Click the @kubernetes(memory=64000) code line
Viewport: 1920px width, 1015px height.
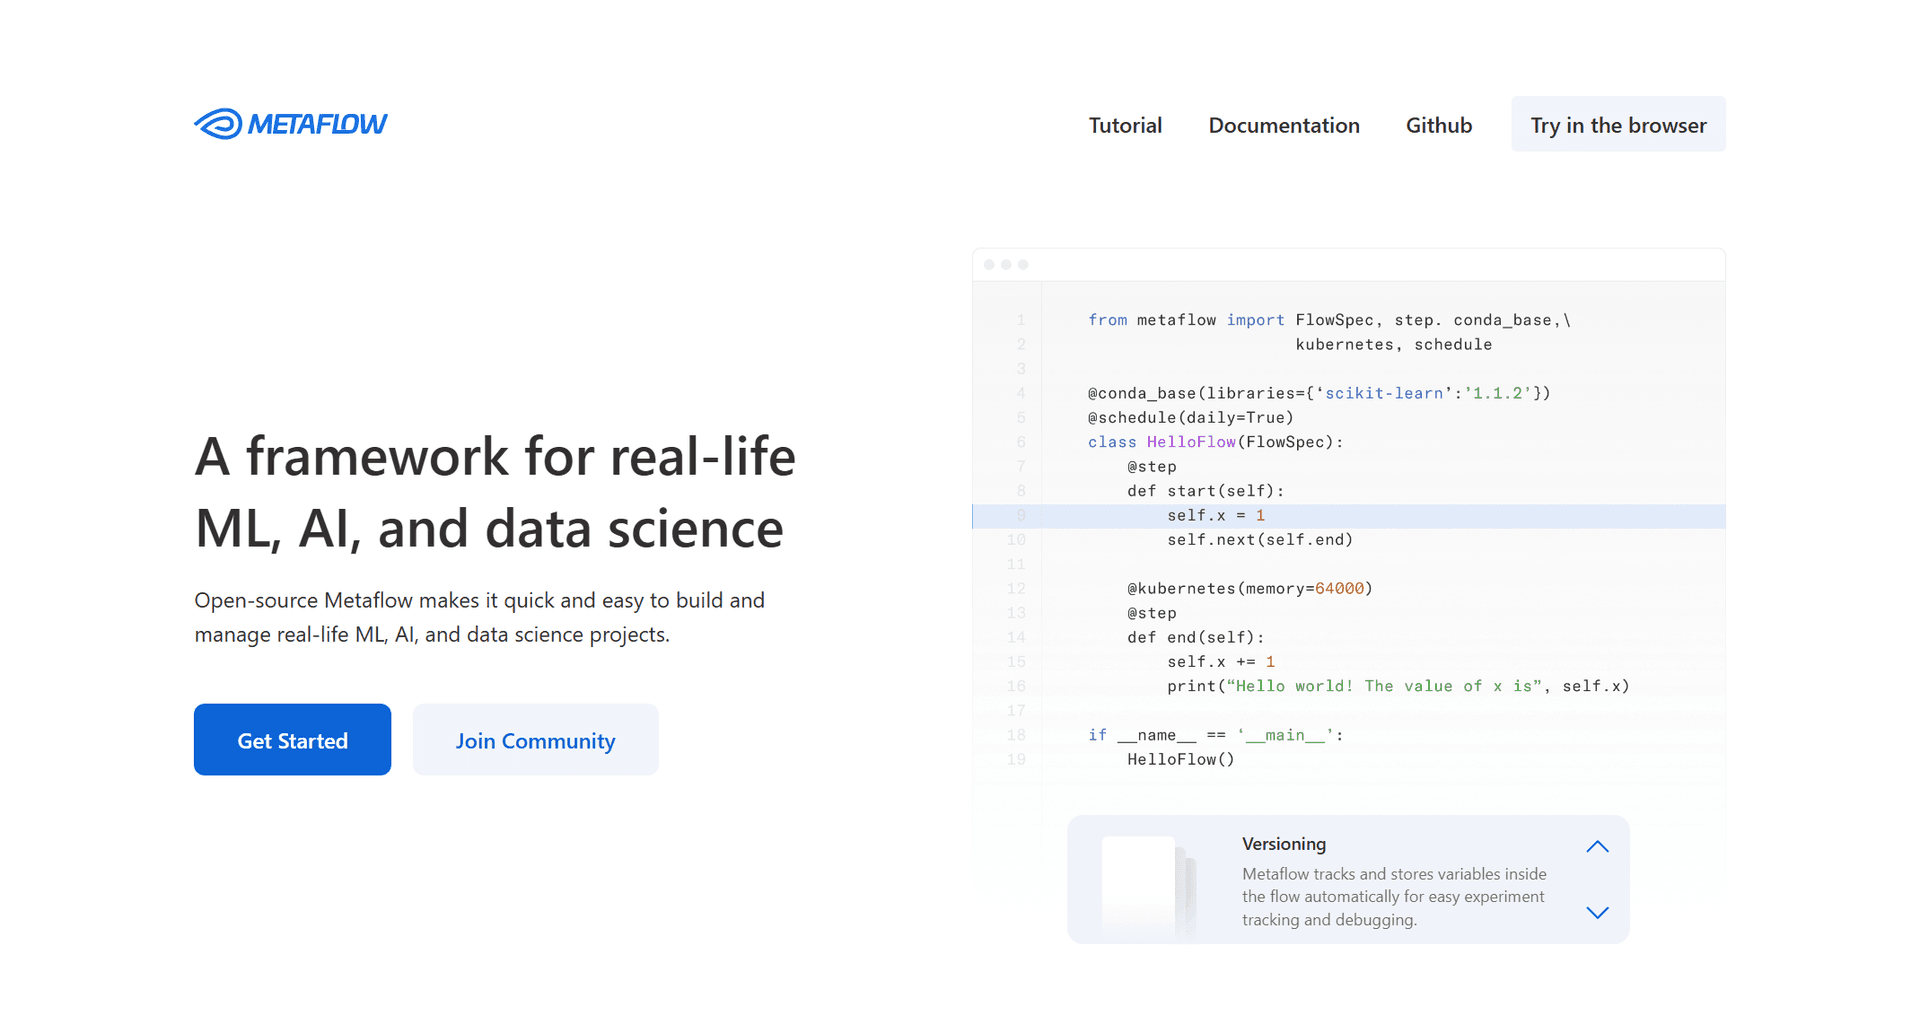(1249, 589)
